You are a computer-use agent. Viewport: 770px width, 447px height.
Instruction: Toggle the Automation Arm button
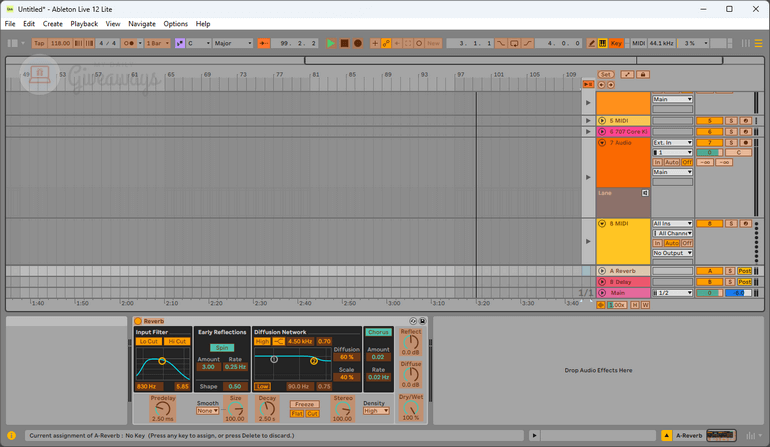[386, 43]
